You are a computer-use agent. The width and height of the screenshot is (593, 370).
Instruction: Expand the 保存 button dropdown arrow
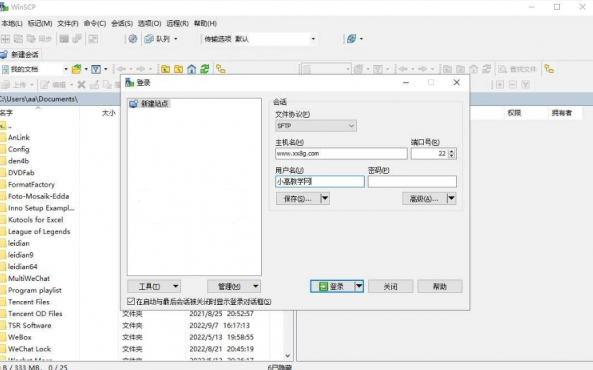(325, 198)
